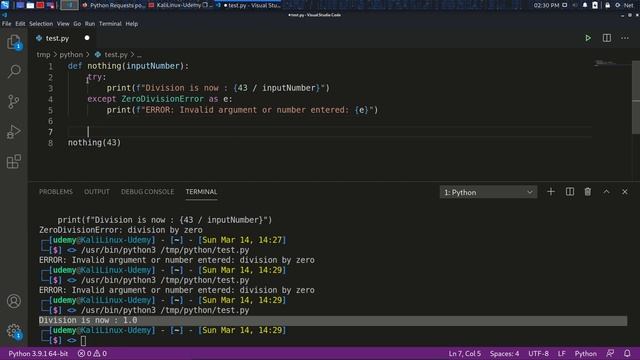Click the test.py breadcrumb item
Screen dimensions: 640x360
[x=111, y=54]
